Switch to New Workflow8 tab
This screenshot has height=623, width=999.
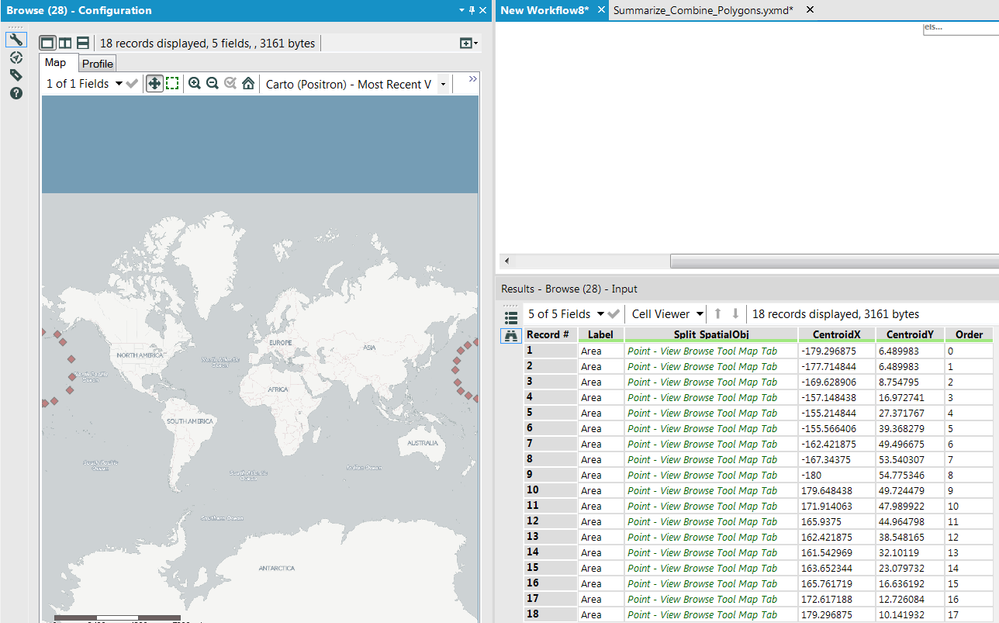(x=544, y=10)
